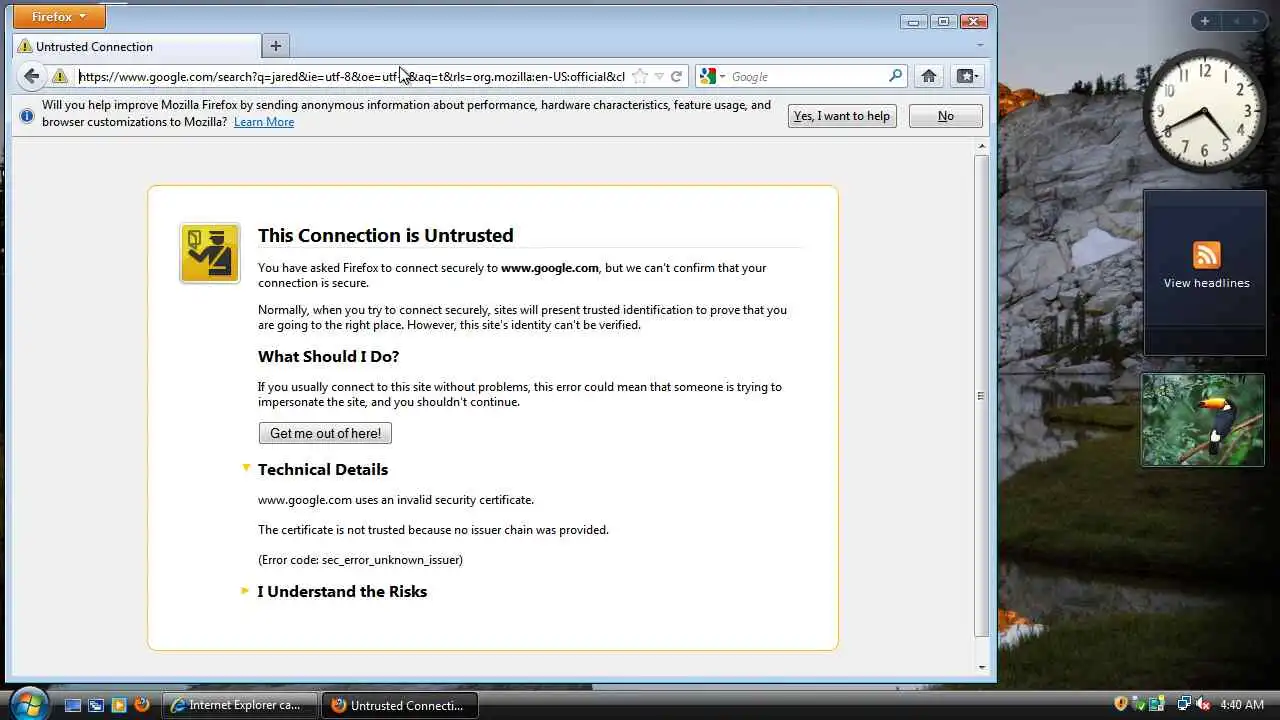1280x720 pixels.
Task: Click the toucan slideshow gadget picture
Action: click(x=1203, y=420)
